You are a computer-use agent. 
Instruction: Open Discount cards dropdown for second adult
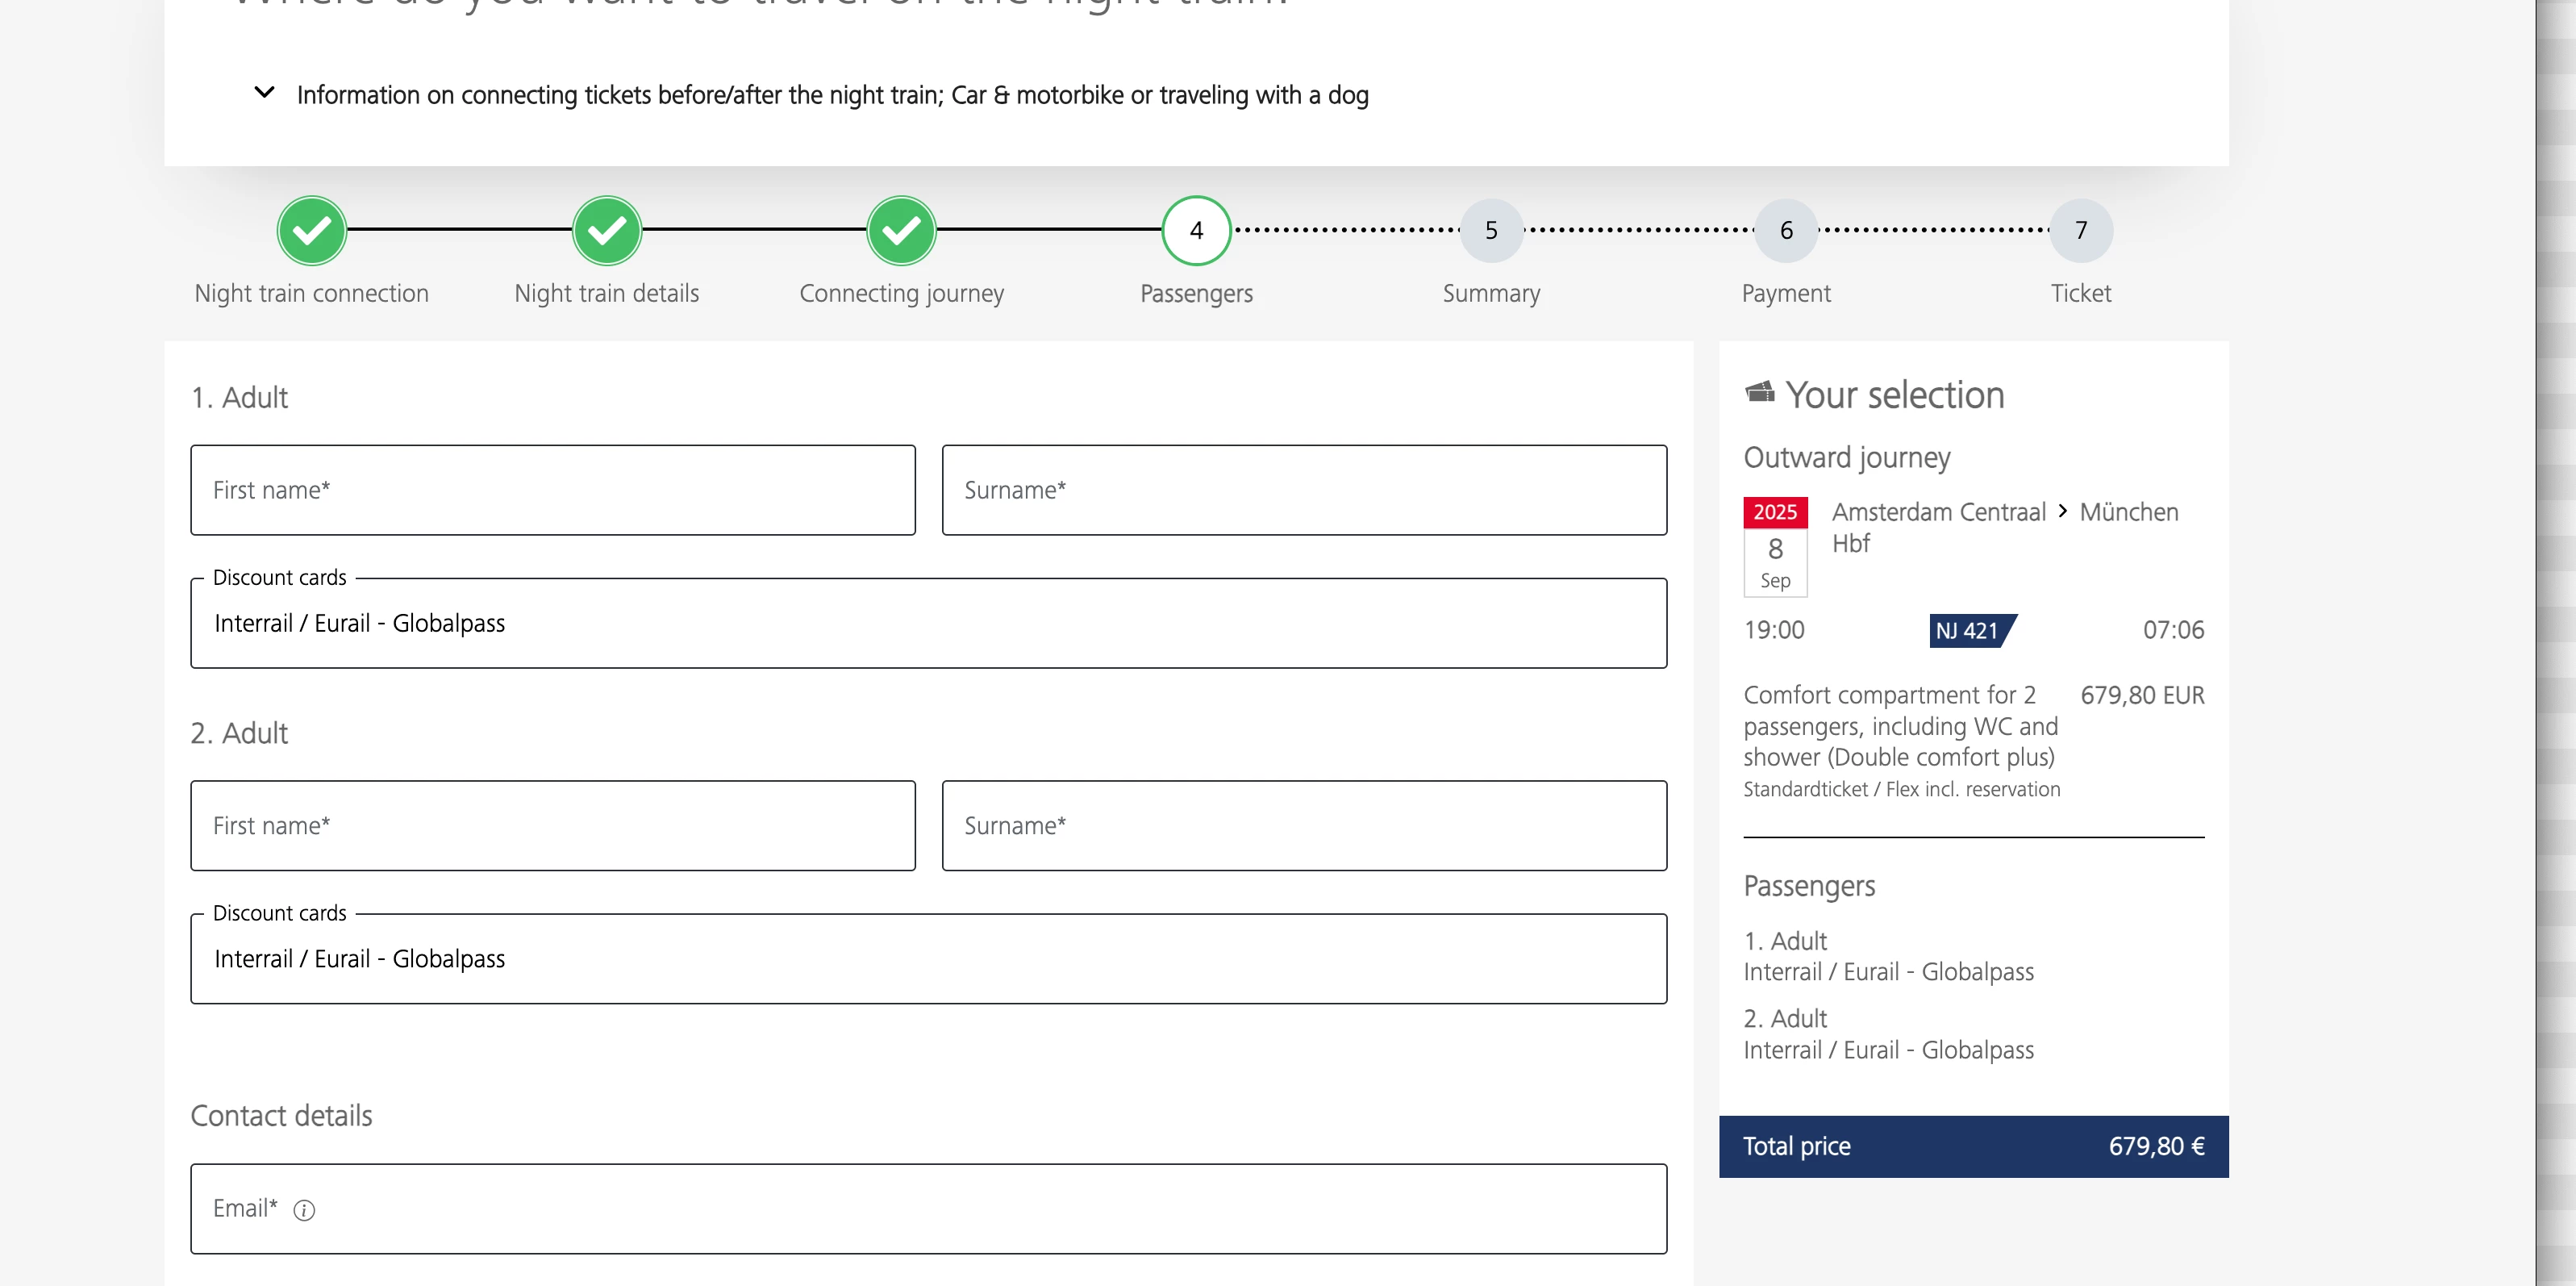(x=928, y=959)
